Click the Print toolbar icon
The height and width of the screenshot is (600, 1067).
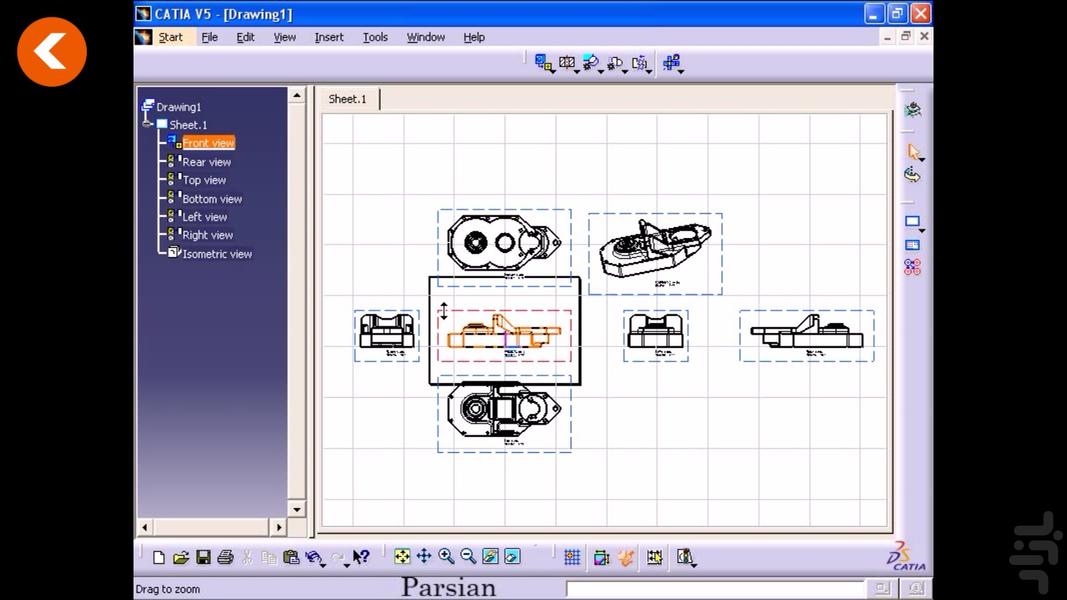227,556
